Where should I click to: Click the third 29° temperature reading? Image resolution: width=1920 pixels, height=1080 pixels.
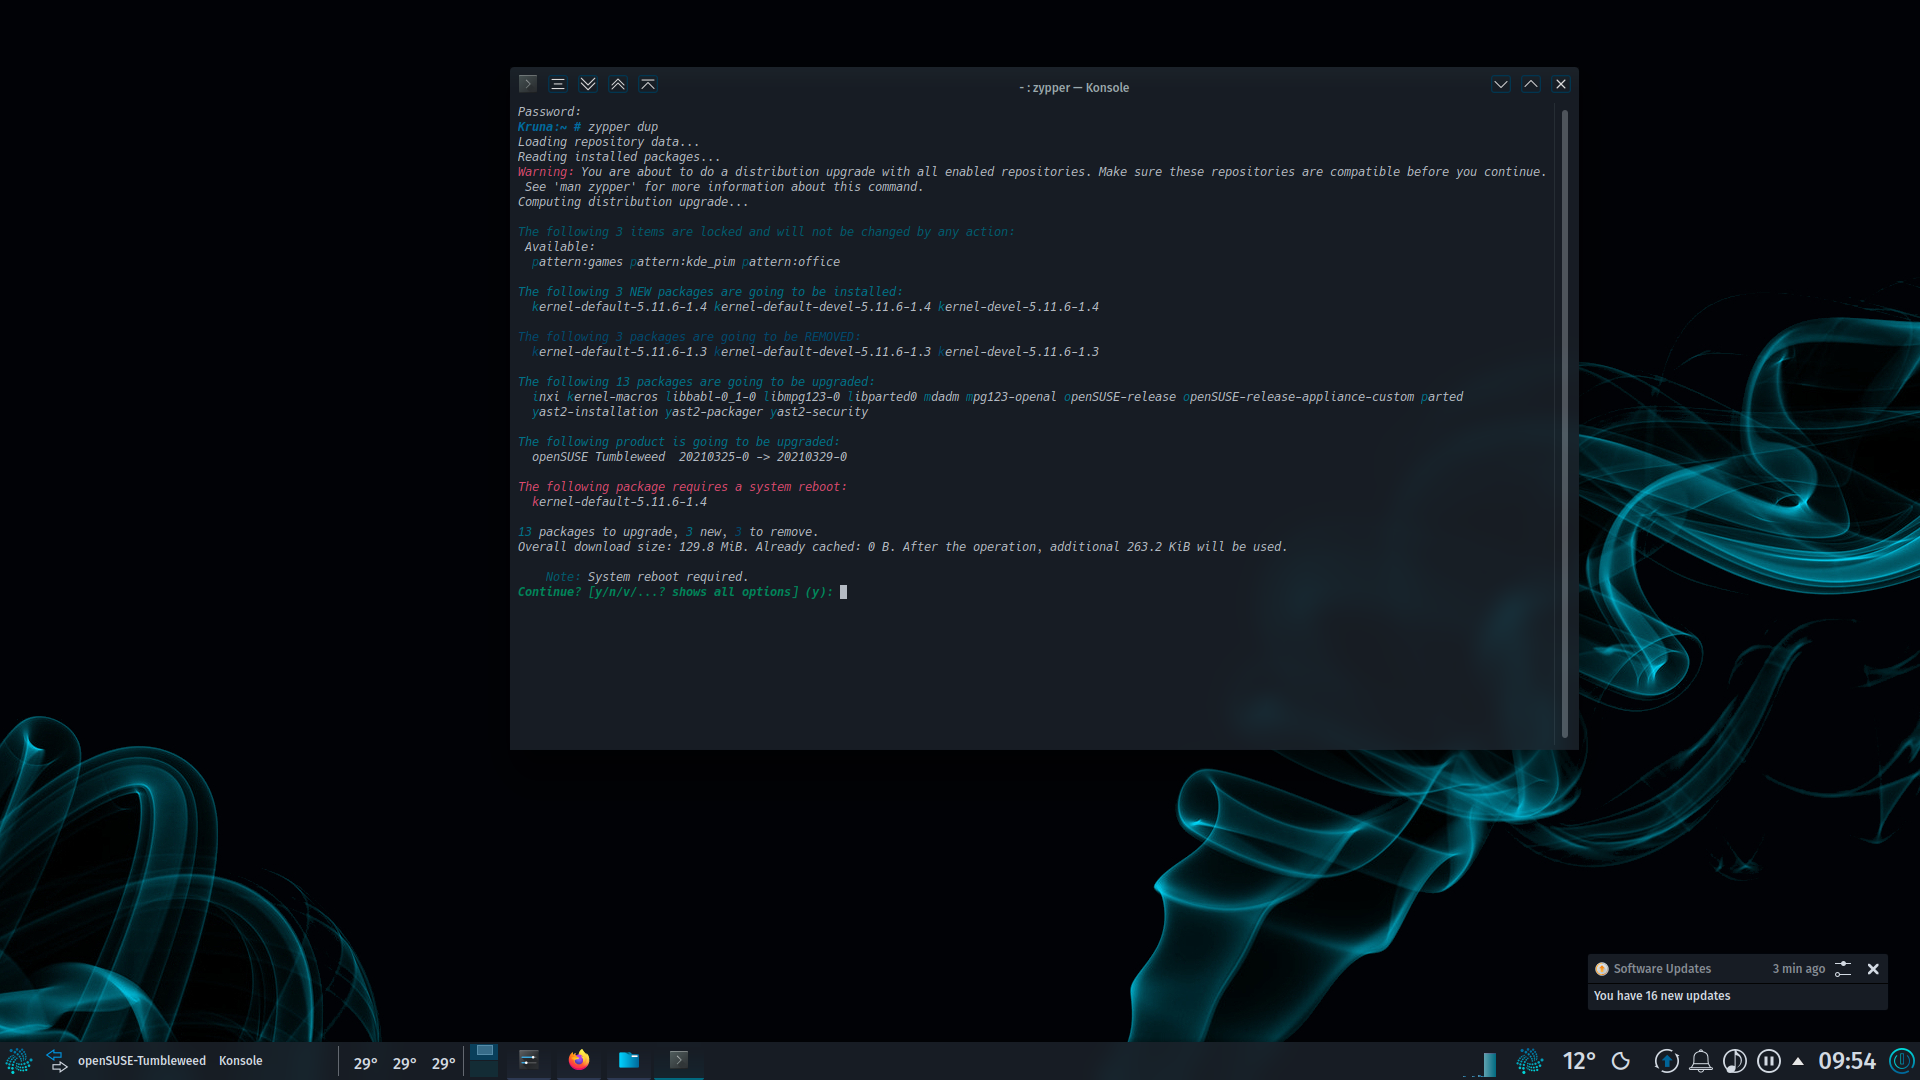pos(443,1063)
